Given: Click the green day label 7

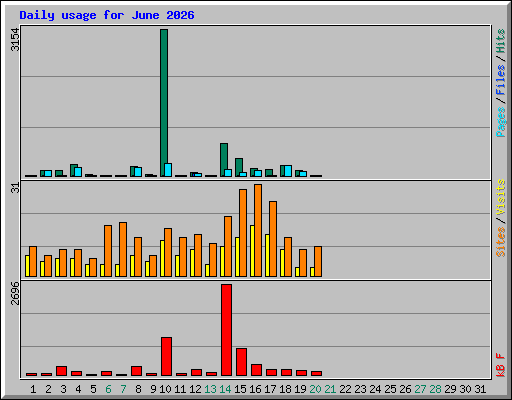Looking at the screenshot, I should tap(123, 389).
